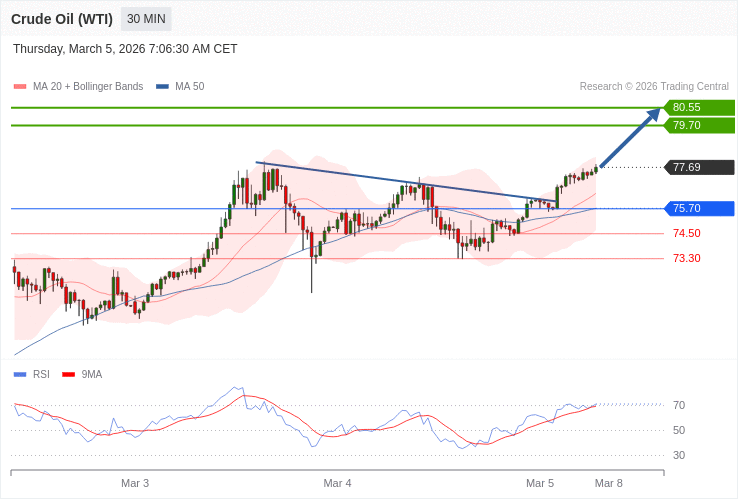Click the blue upward forecast arrow
738x500 pixels.
coord(630,138)
